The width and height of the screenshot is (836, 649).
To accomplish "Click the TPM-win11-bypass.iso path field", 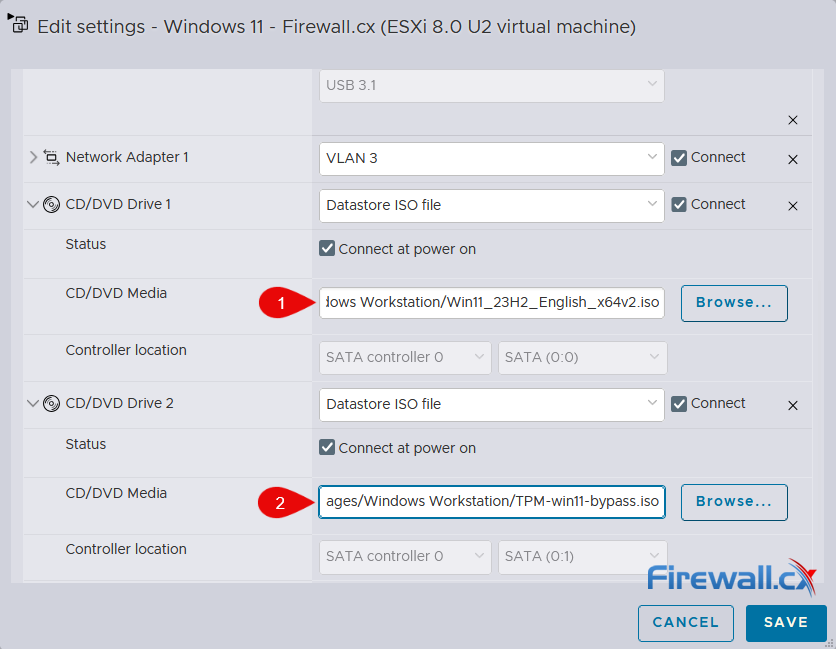I will [x=492, y=502].
